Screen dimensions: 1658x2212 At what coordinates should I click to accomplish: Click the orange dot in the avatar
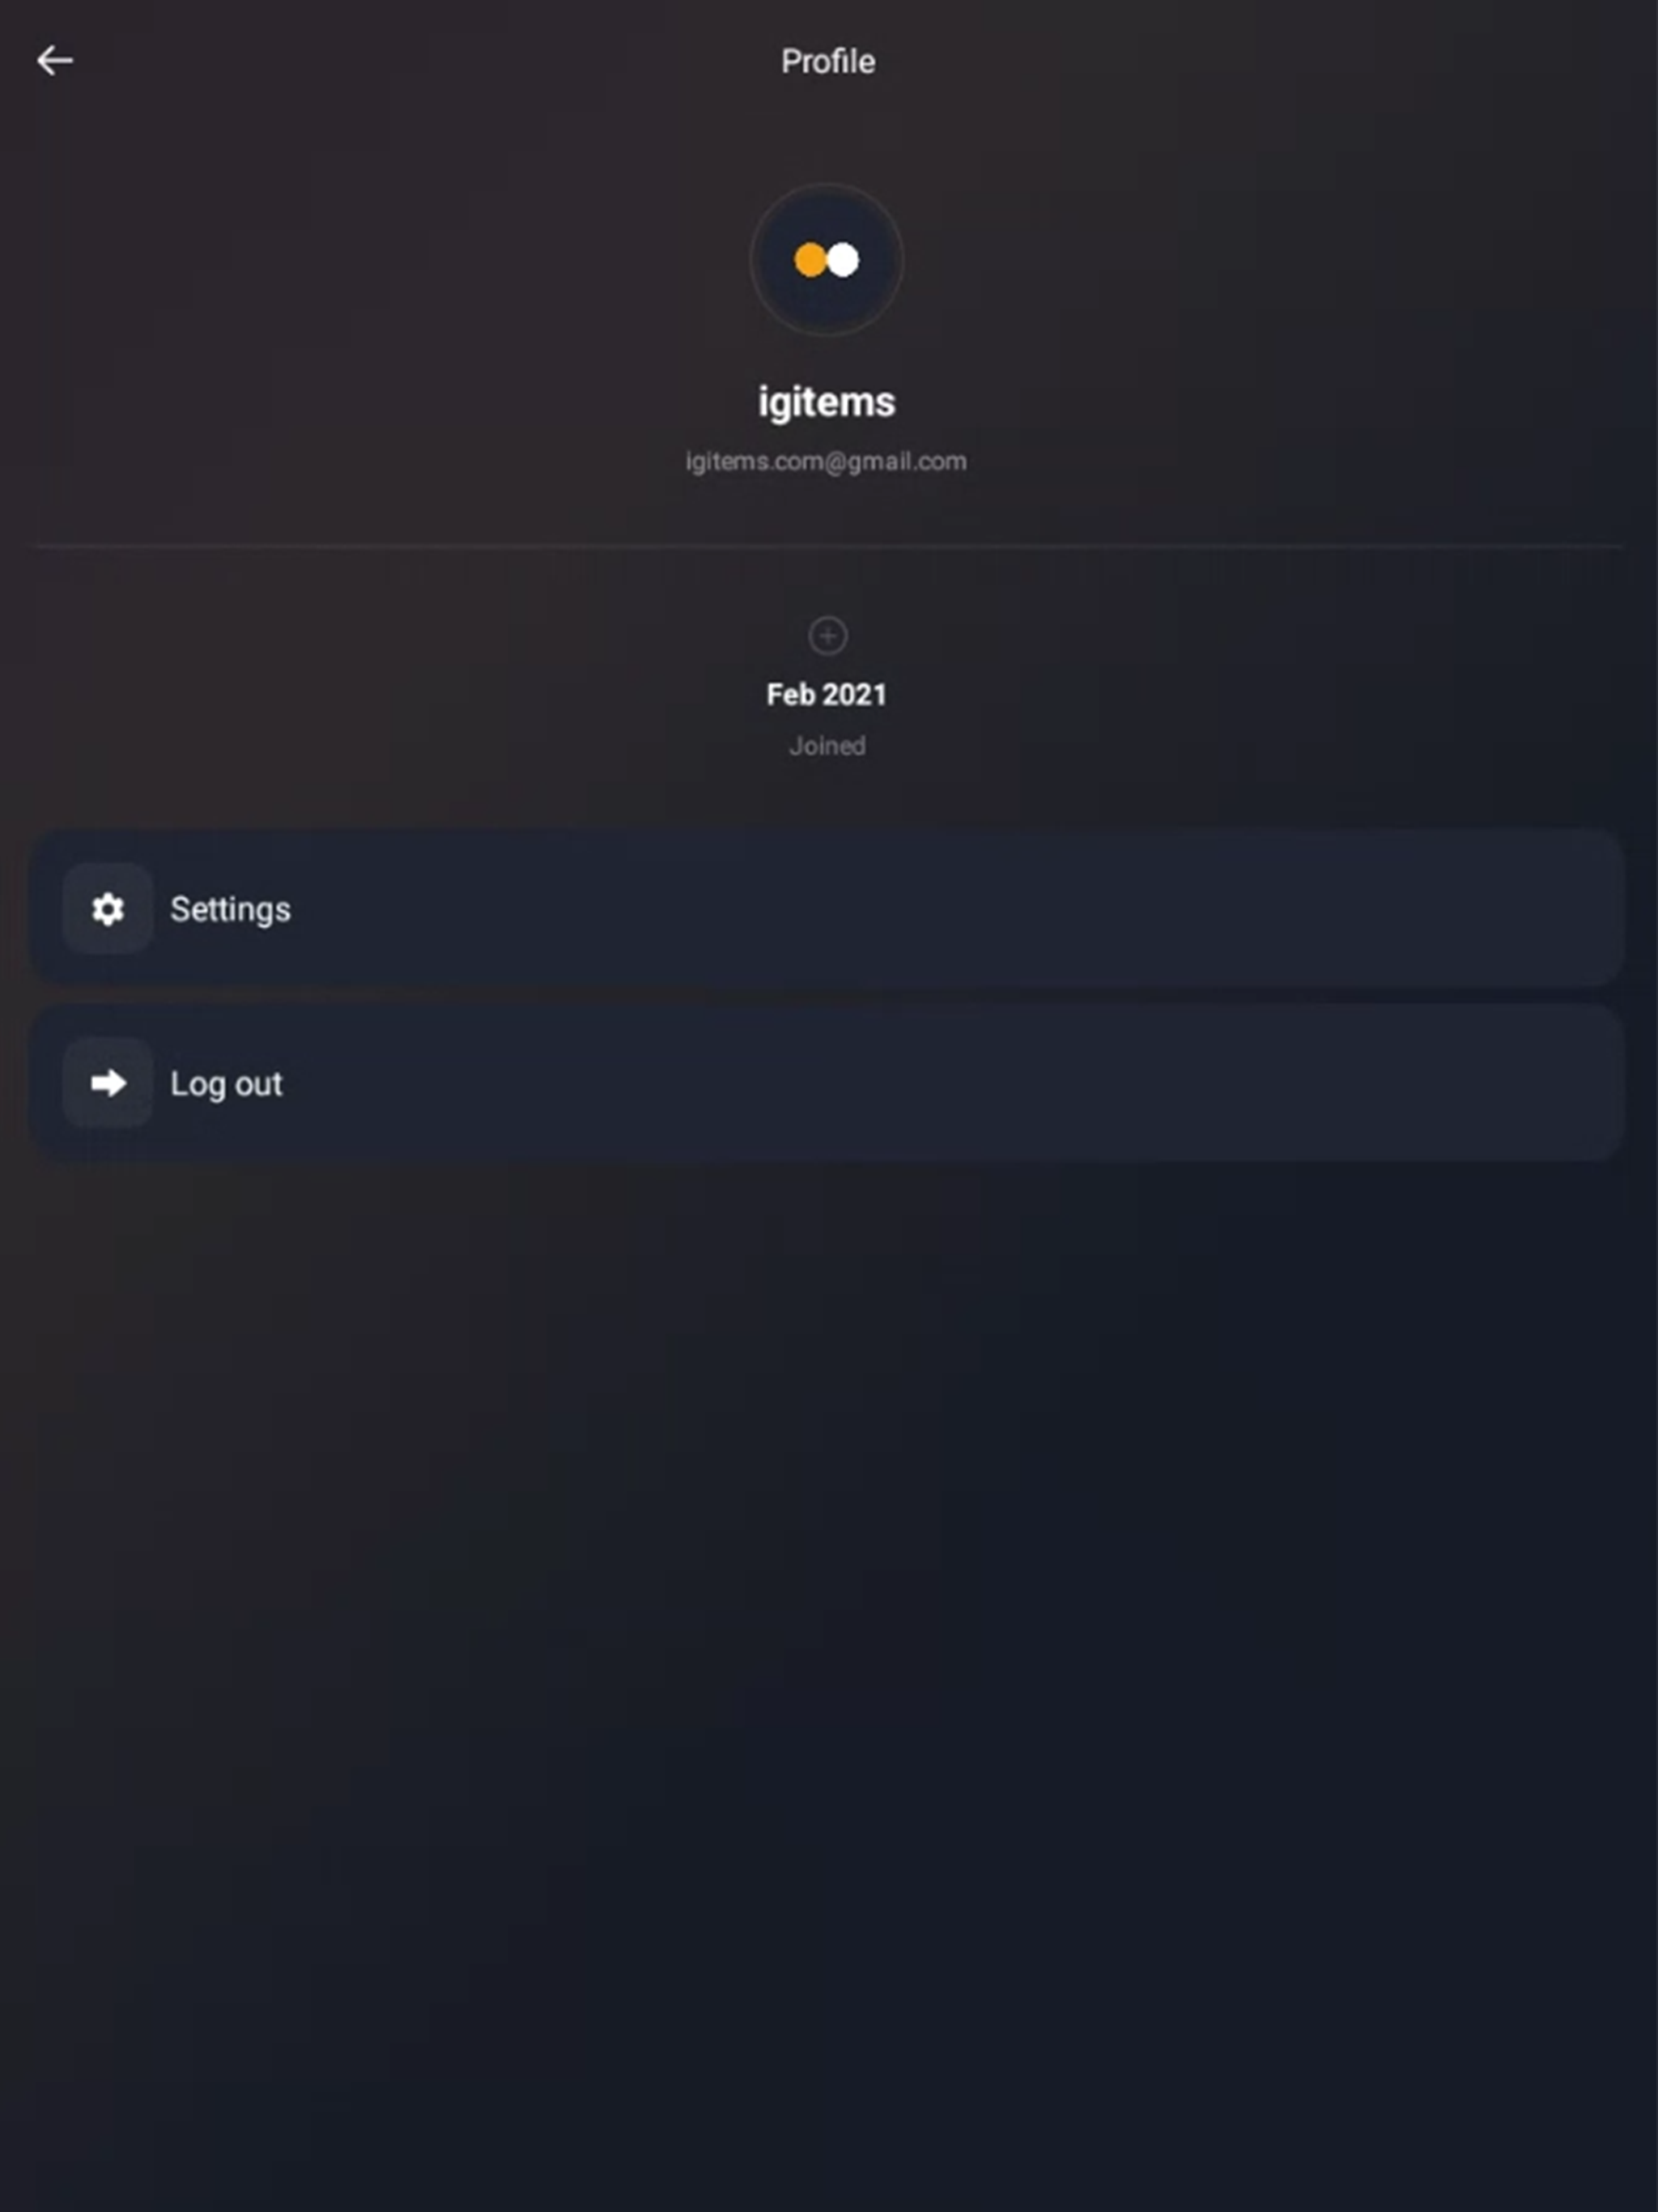(x=809, y=260)
